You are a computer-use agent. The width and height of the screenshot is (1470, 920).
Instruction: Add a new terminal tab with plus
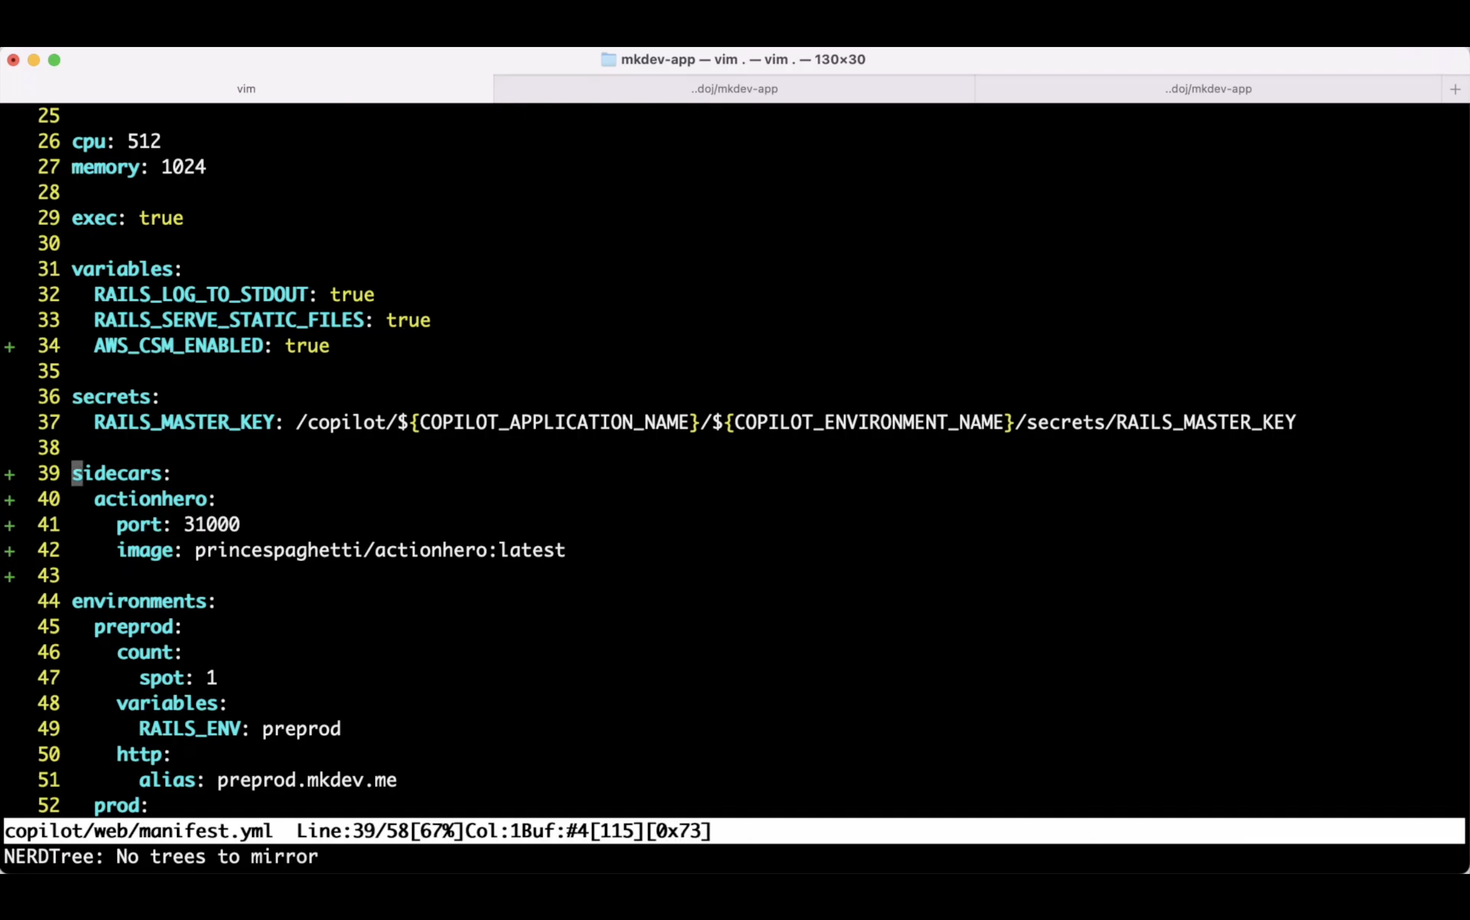pyautogui.click(x=1455, y=89)
